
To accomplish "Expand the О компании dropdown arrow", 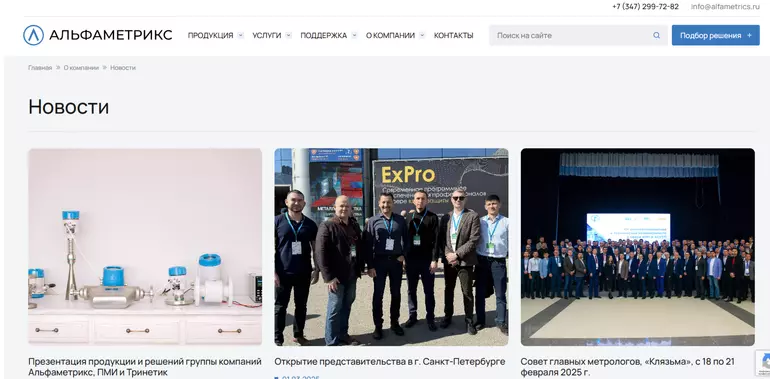I will click(x=422, y=35).
